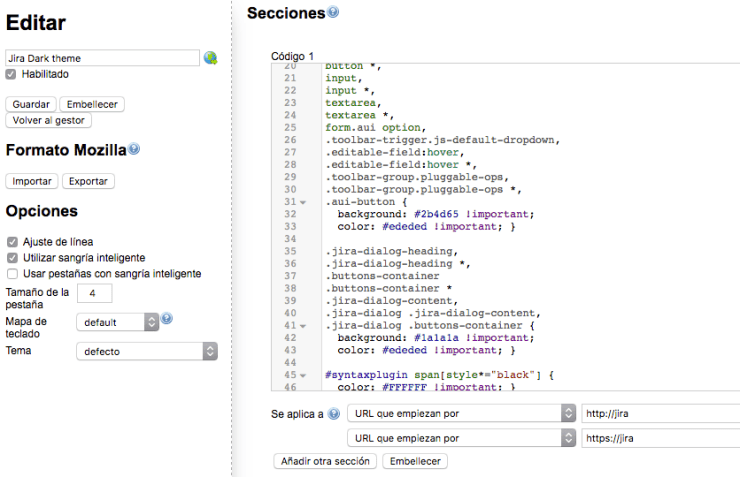Click help icon beside Secciones heading
740x477 pixels.
[333, 13]
